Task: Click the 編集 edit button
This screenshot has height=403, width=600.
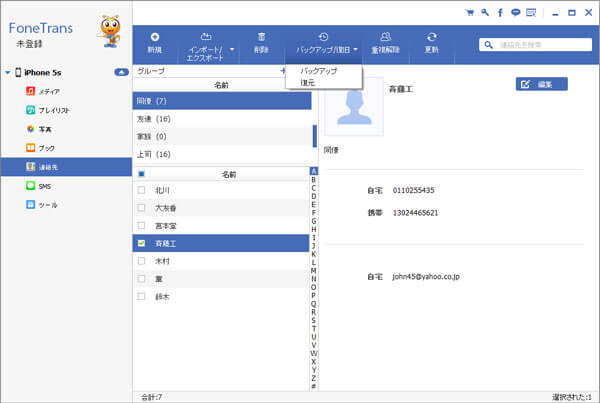Action: pos(541,84)
